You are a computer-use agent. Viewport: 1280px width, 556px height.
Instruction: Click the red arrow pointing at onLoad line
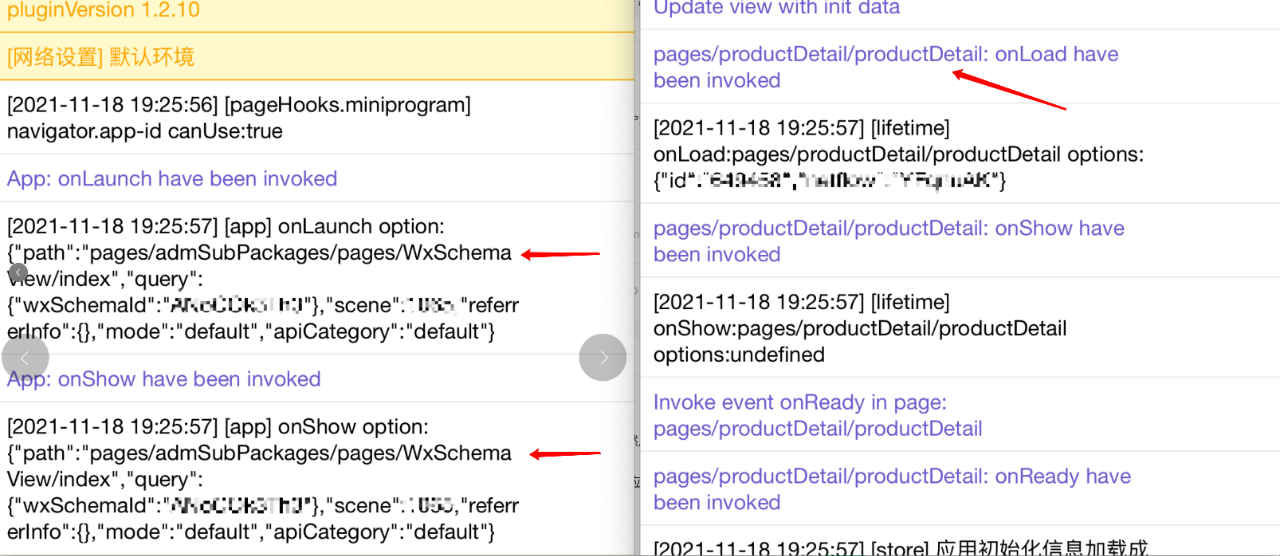pyautogui.click(x=1008, y=89)
